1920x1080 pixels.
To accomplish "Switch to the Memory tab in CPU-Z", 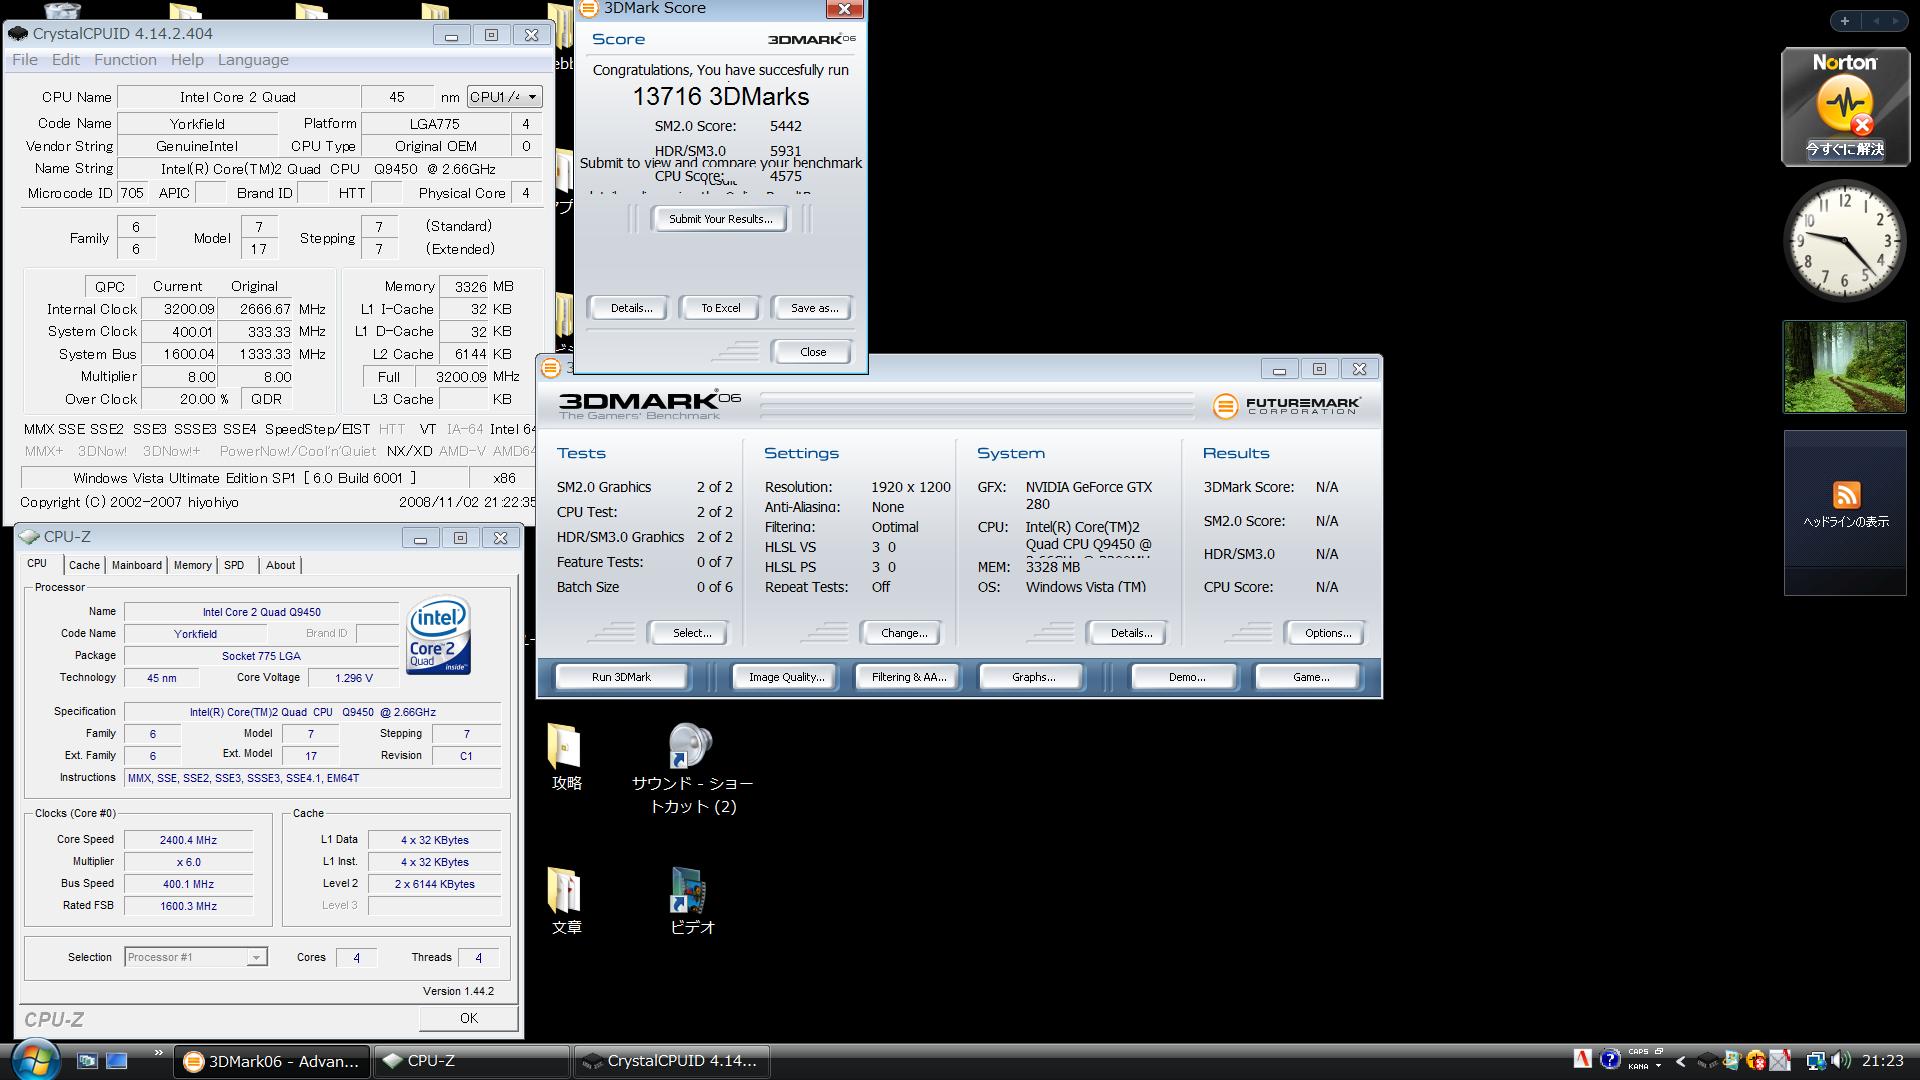I will pos(193,565).
